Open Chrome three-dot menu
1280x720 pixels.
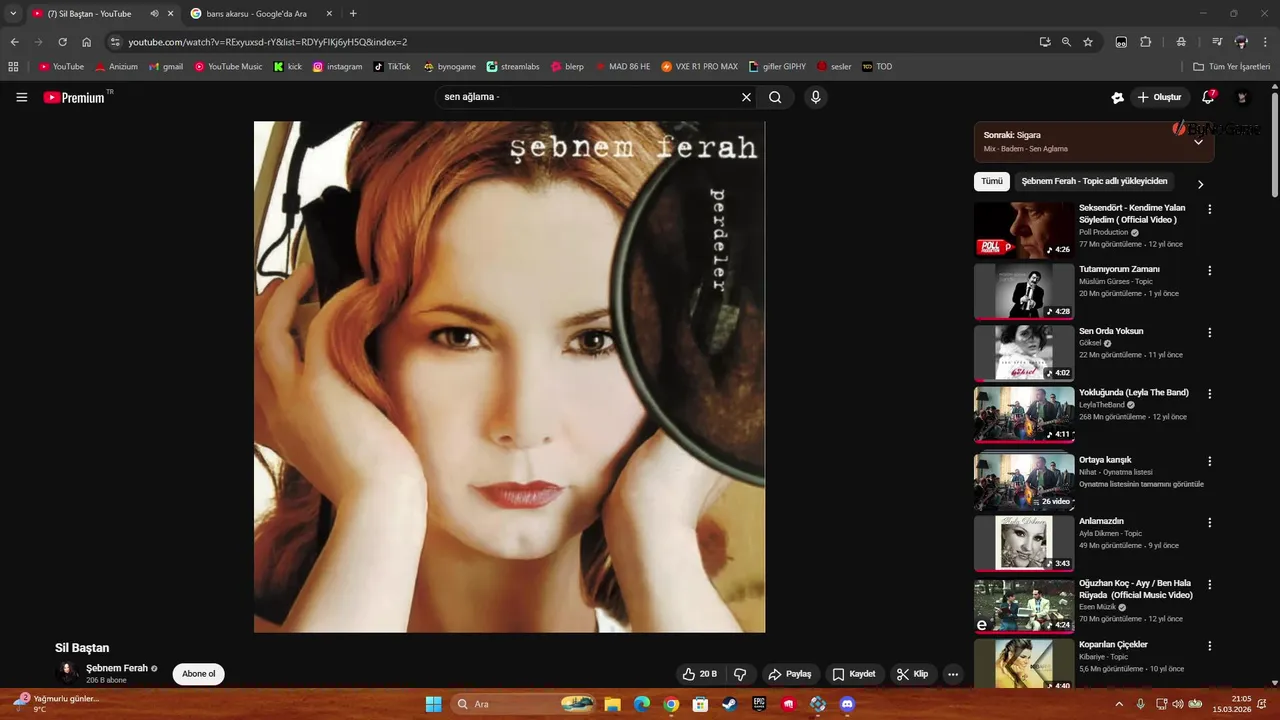[x=1265, y=42]
